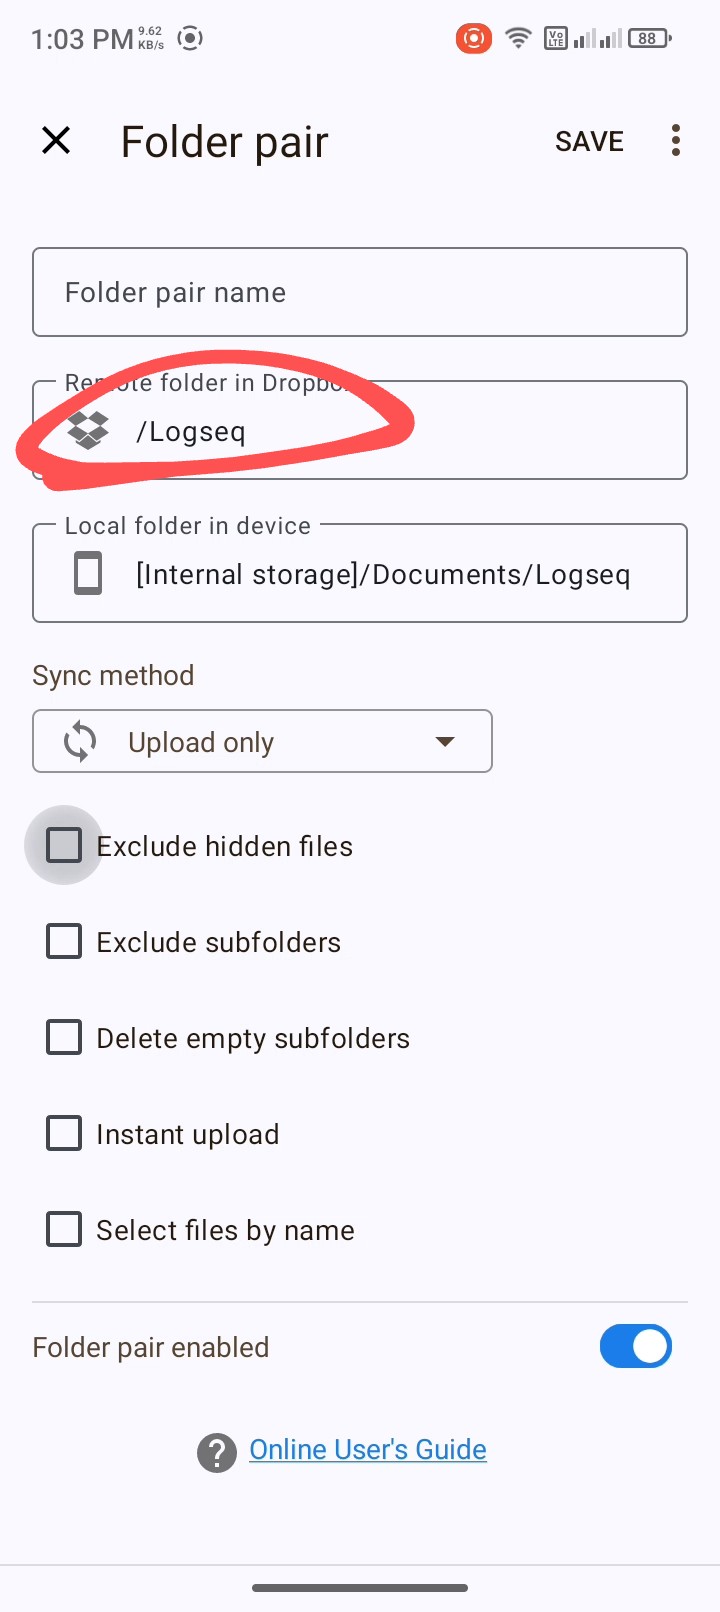Tap the Folder pair name field
Screen dimensions: 720x1612
coord(360,292)
